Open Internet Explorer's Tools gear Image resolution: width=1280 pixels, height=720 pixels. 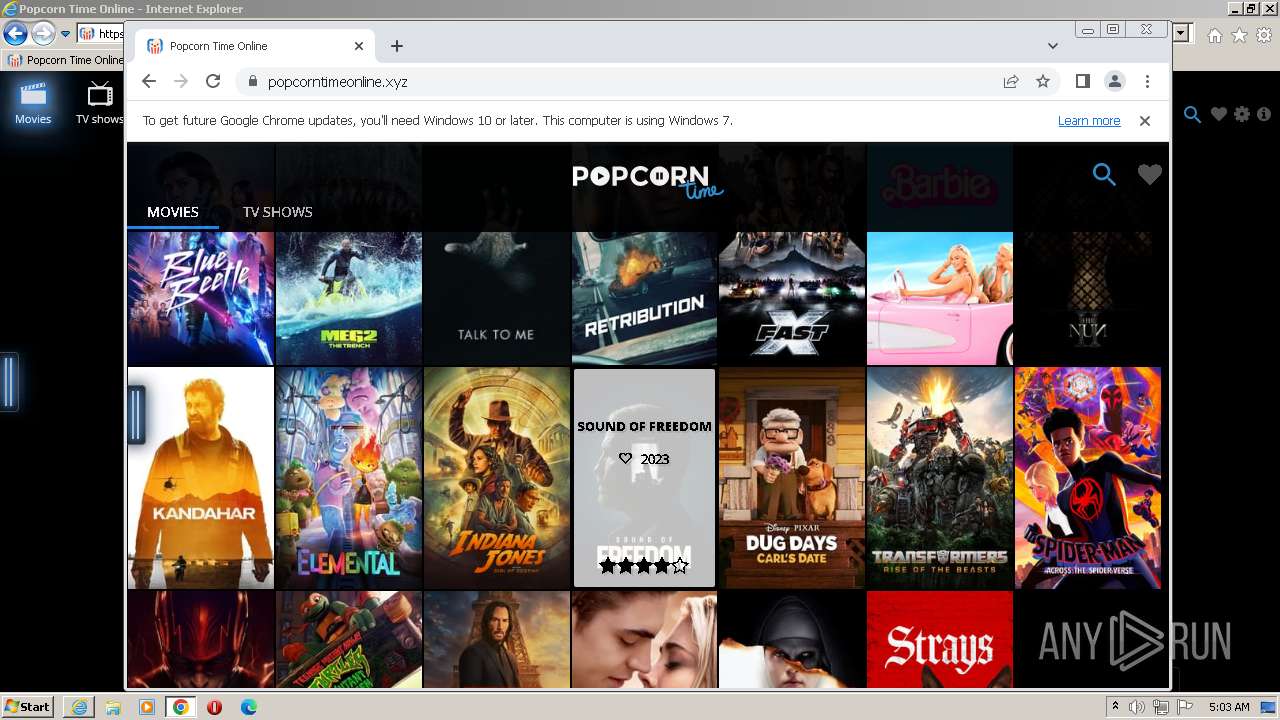click(x=1264, y=35)
